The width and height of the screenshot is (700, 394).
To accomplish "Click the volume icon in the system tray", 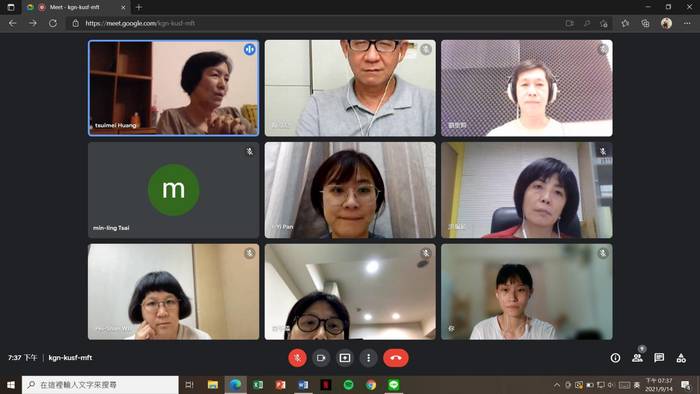I will click(611, 385).
